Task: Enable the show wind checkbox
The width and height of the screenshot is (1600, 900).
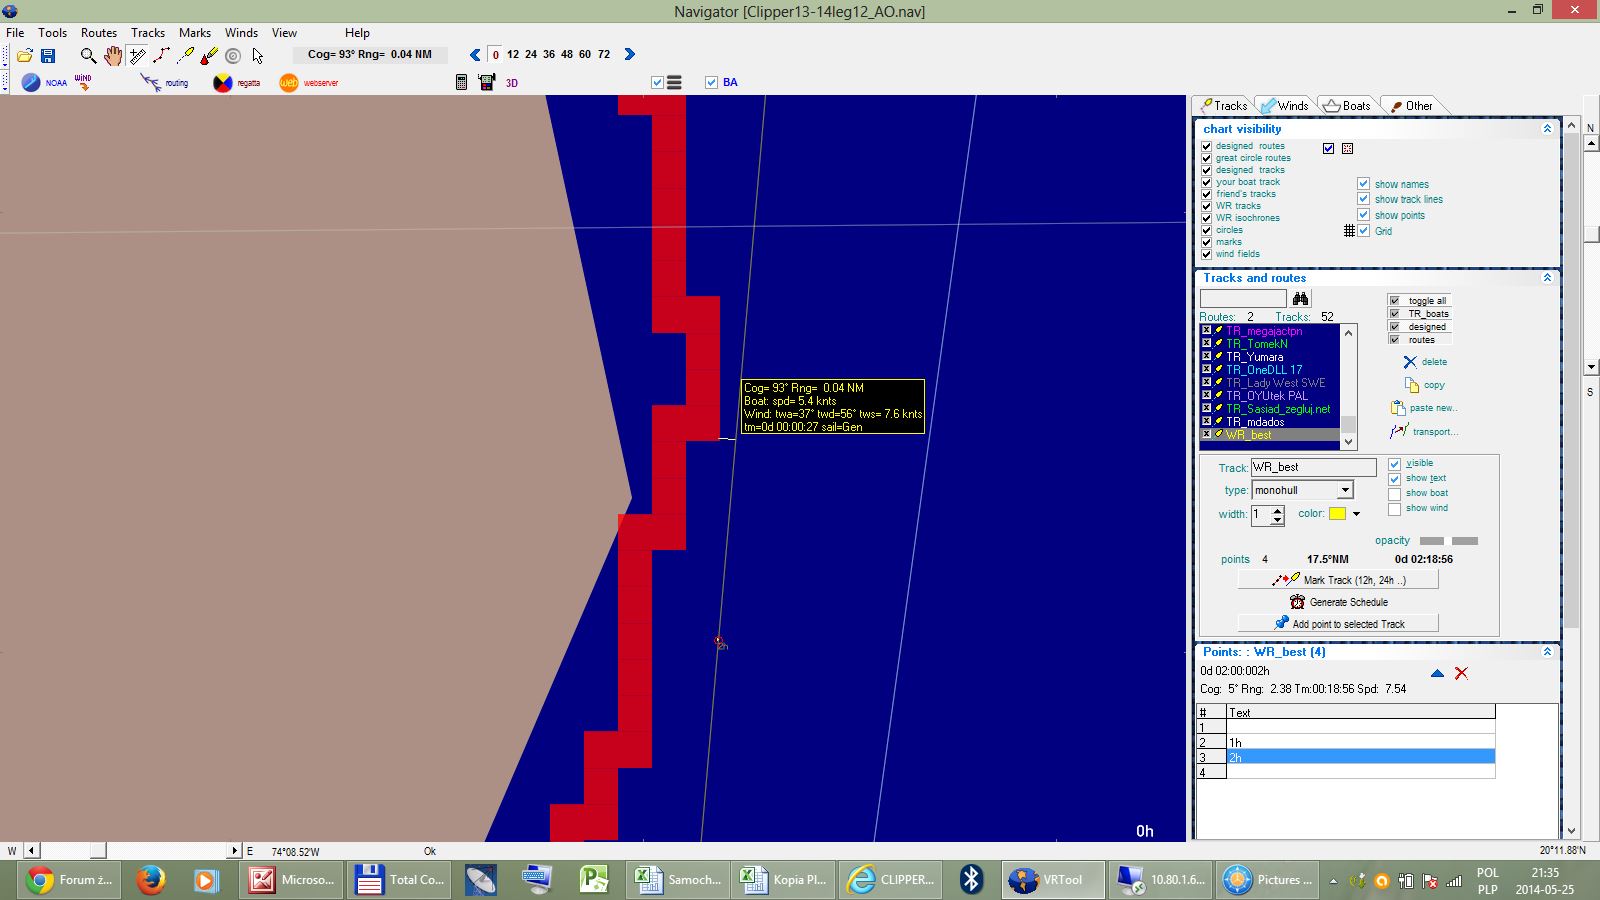Action: pyautogui.click(x=1394, y=509)
